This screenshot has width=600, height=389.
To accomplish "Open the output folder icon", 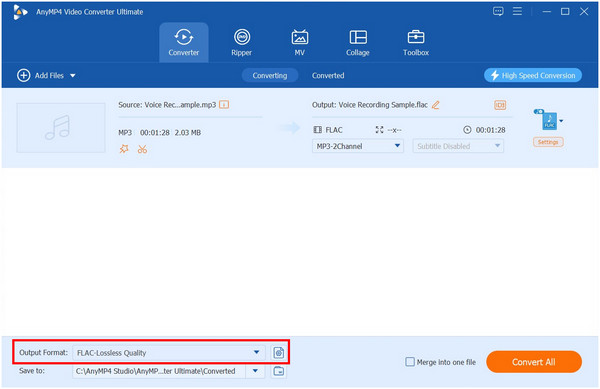I will click(279, 371).
